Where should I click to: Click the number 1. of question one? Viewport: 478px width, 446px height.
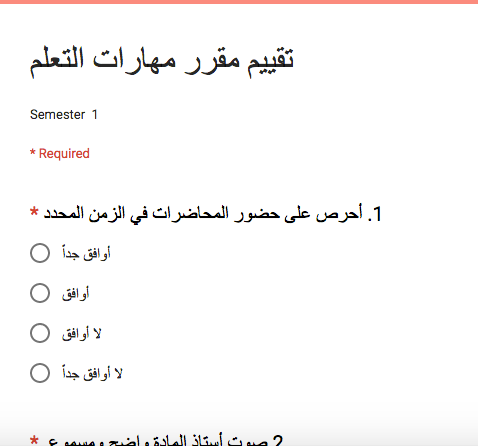(375, 214)
